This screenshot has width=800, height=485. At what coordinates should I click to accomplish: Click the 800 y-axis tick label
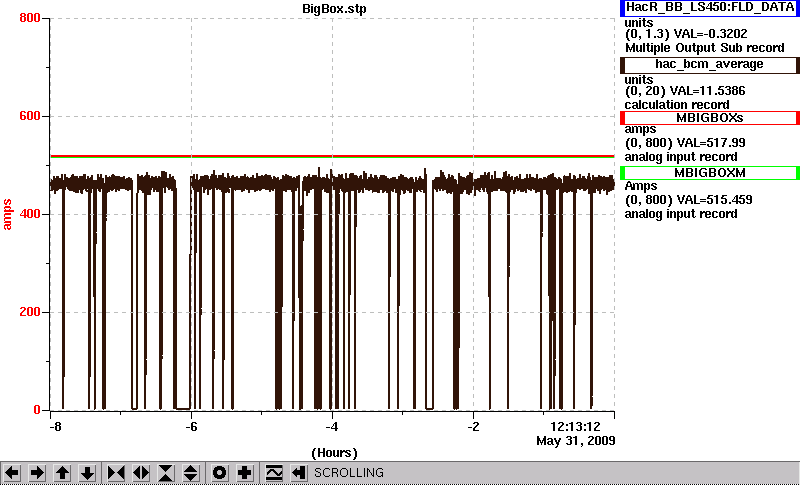click(x=30, y=18)
